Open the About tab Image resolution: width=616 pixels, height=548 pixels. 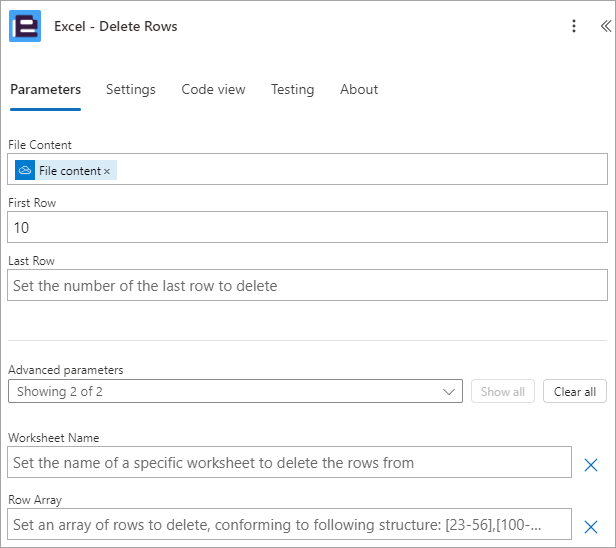click(x=359, y=89)
